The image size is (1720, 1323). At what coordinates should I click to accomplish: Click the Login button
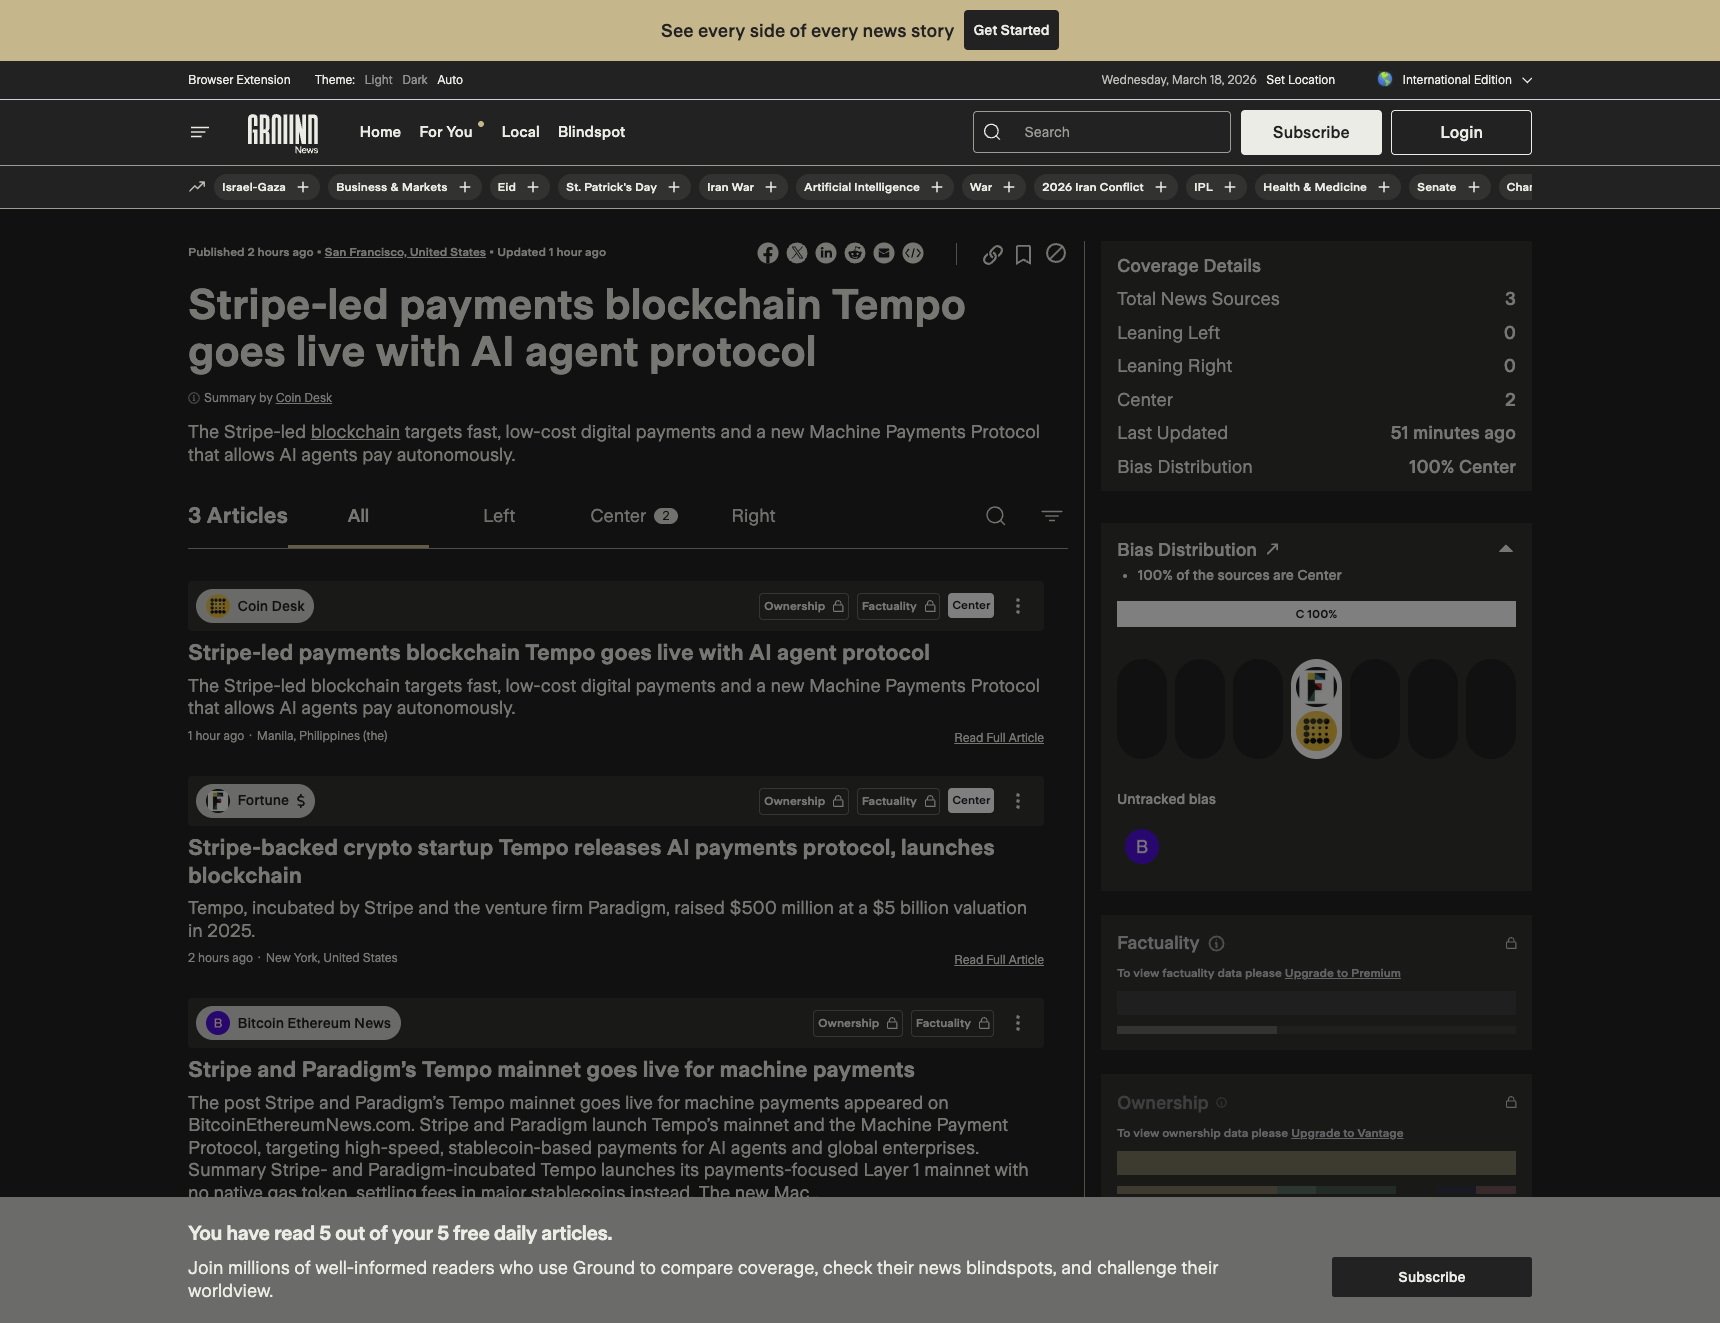coord(1461,132)
